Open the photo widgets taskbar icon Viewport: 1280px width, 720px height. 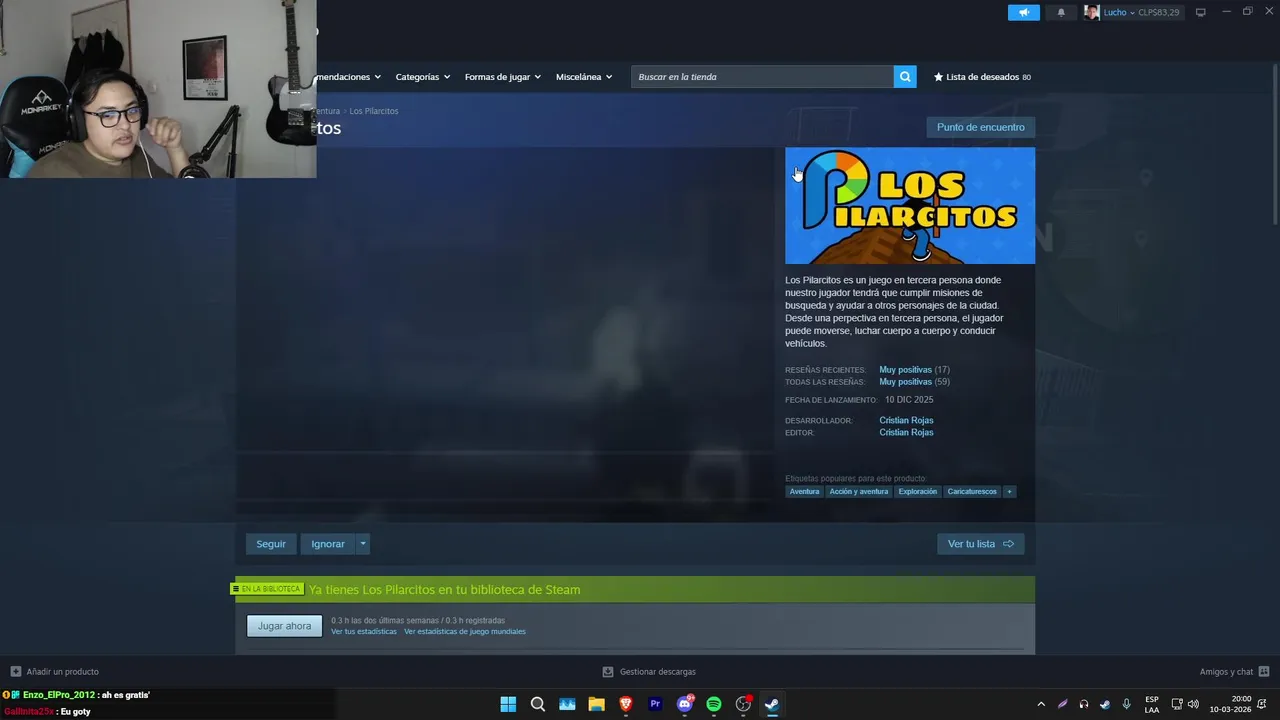(567, 704)
